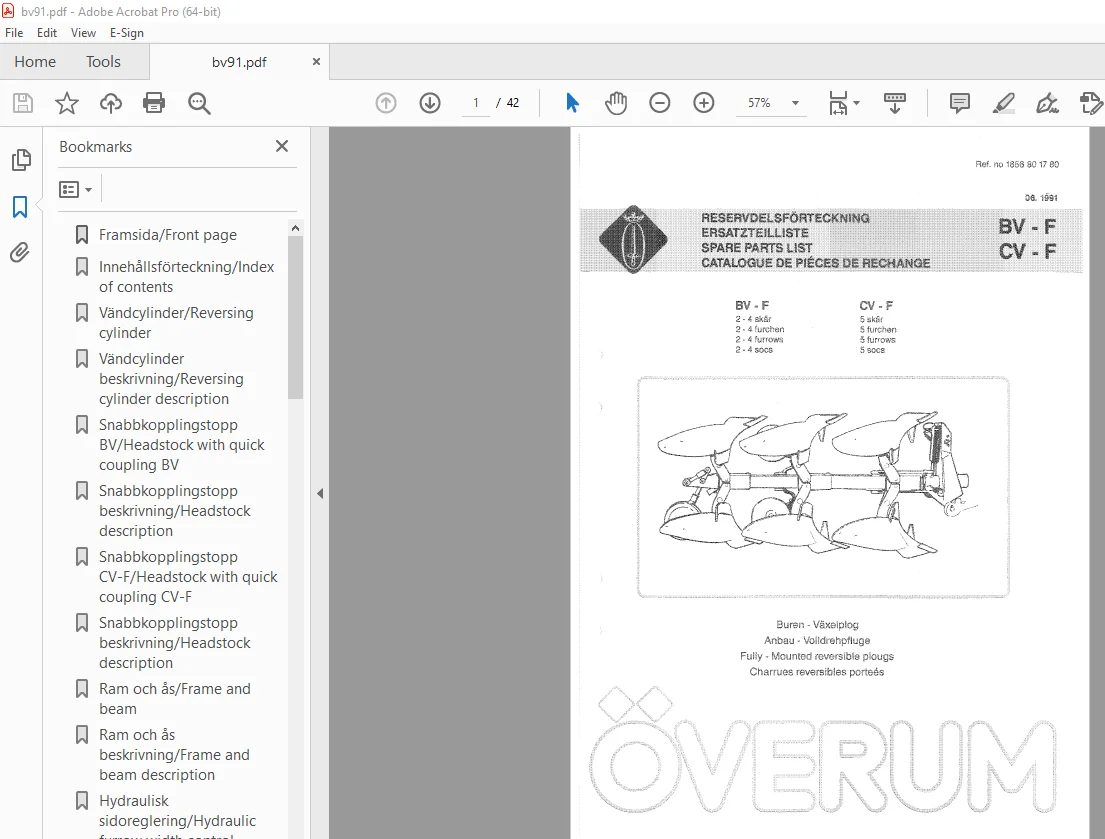Click the Ref. no 1856 80 17 80 text
1105x839 pixels.
[x=1017, y=164]
